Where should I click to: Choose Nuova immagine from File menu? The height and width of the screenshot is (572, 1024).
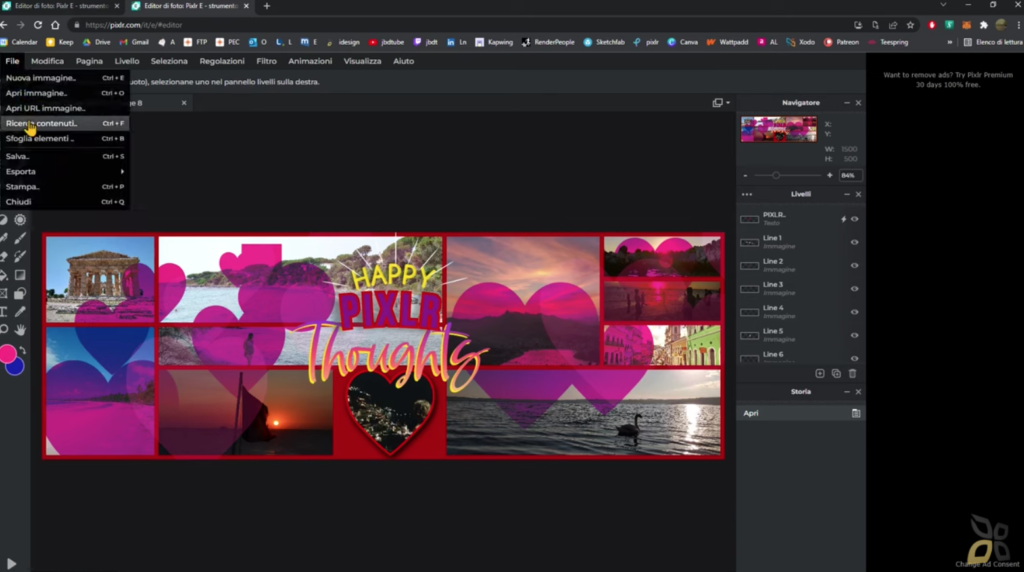click(65, 78)
